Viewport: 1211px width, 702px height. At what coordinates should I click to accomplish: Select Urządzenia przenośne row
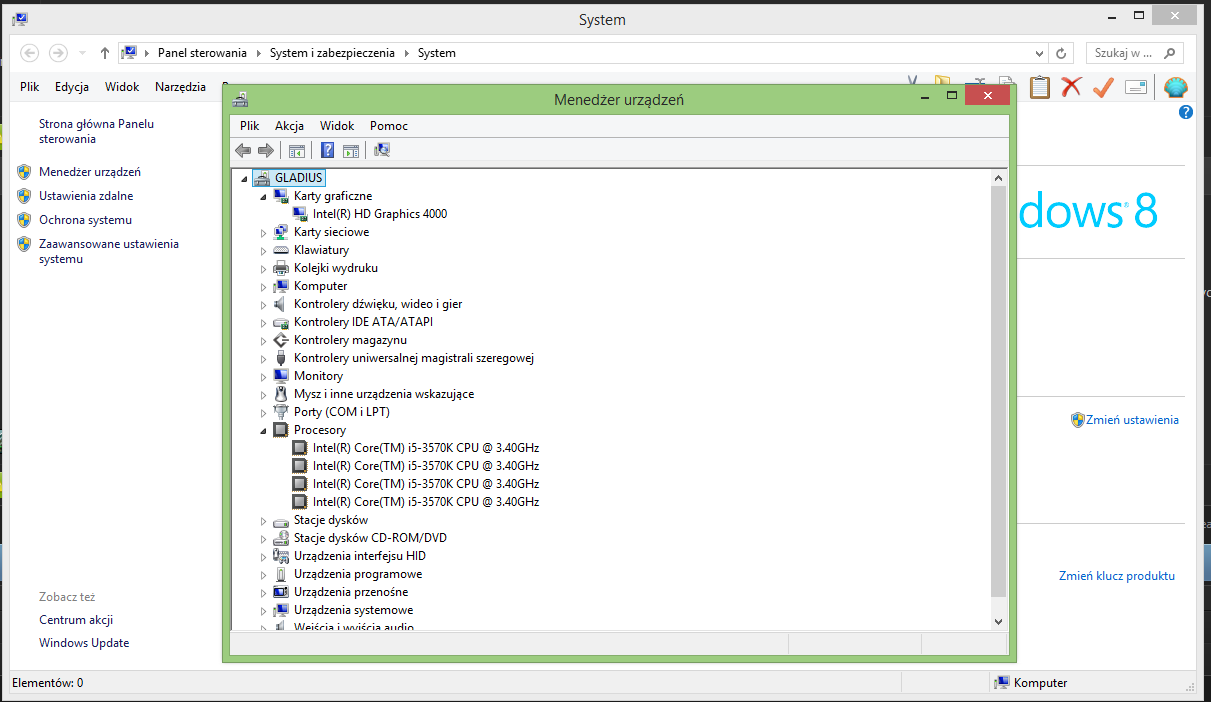tap(351, 592)
